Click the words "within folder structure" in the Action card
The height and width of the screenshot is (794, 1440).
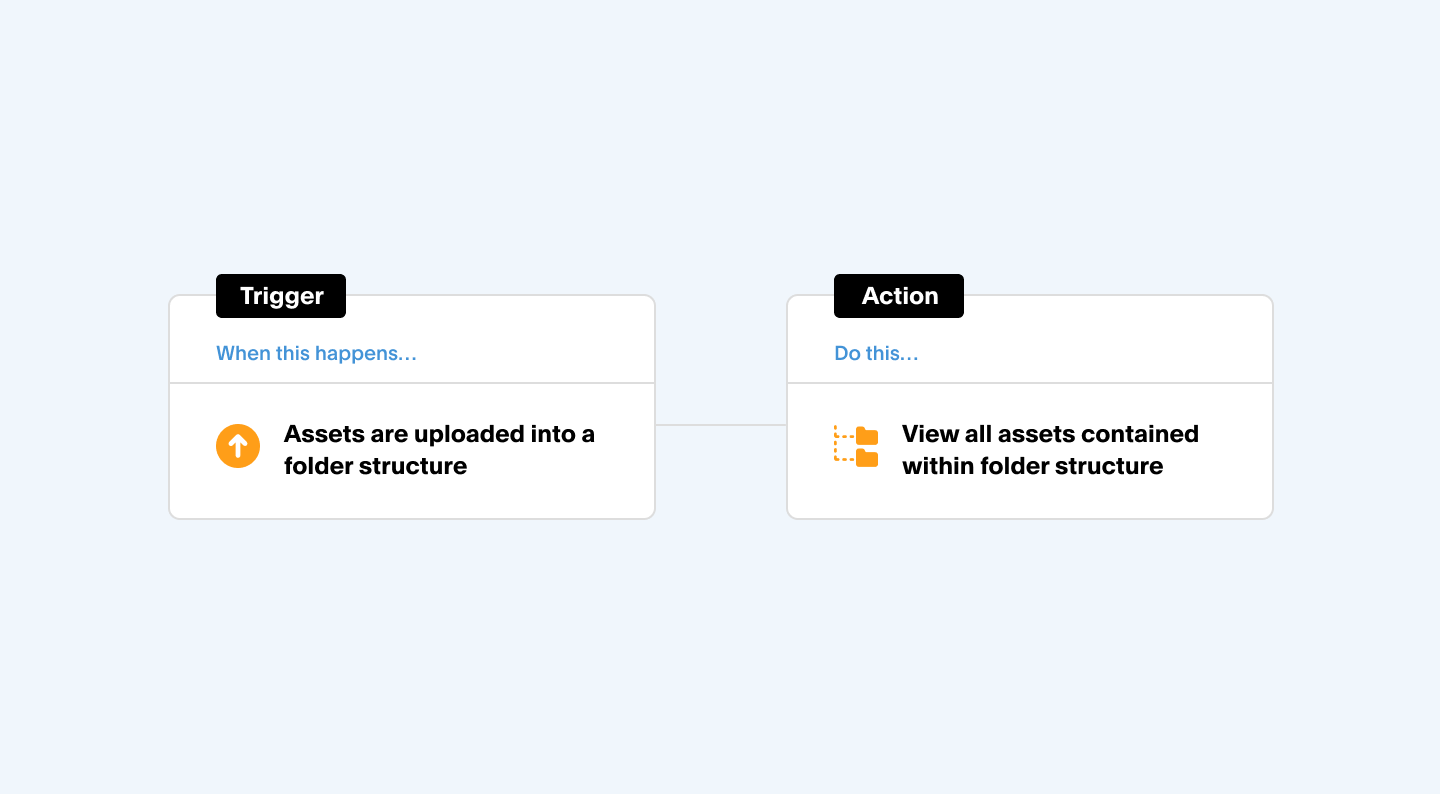tap(1032, 466)
